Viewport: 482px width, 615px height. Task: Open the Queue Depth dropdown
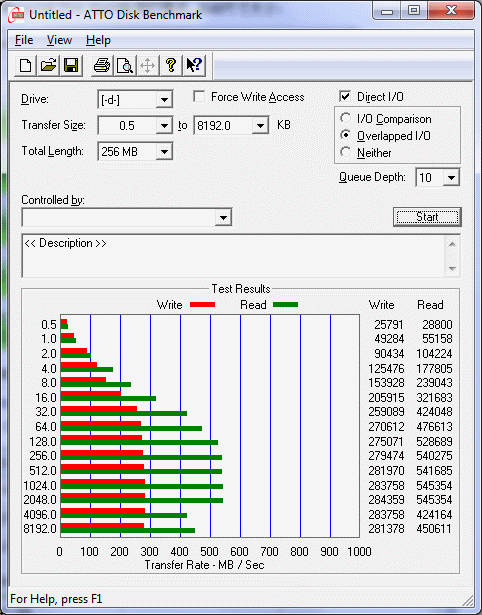tap(451, 178)
